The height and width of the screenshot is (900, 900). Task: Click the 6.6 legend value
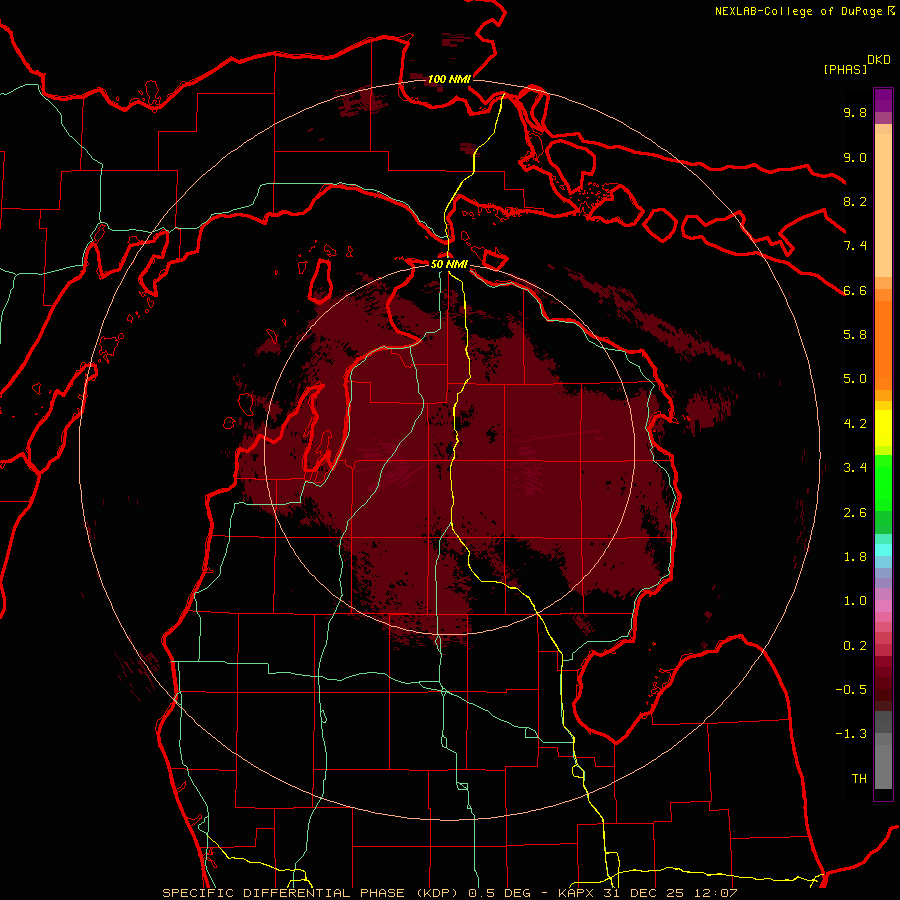point(855,290)
